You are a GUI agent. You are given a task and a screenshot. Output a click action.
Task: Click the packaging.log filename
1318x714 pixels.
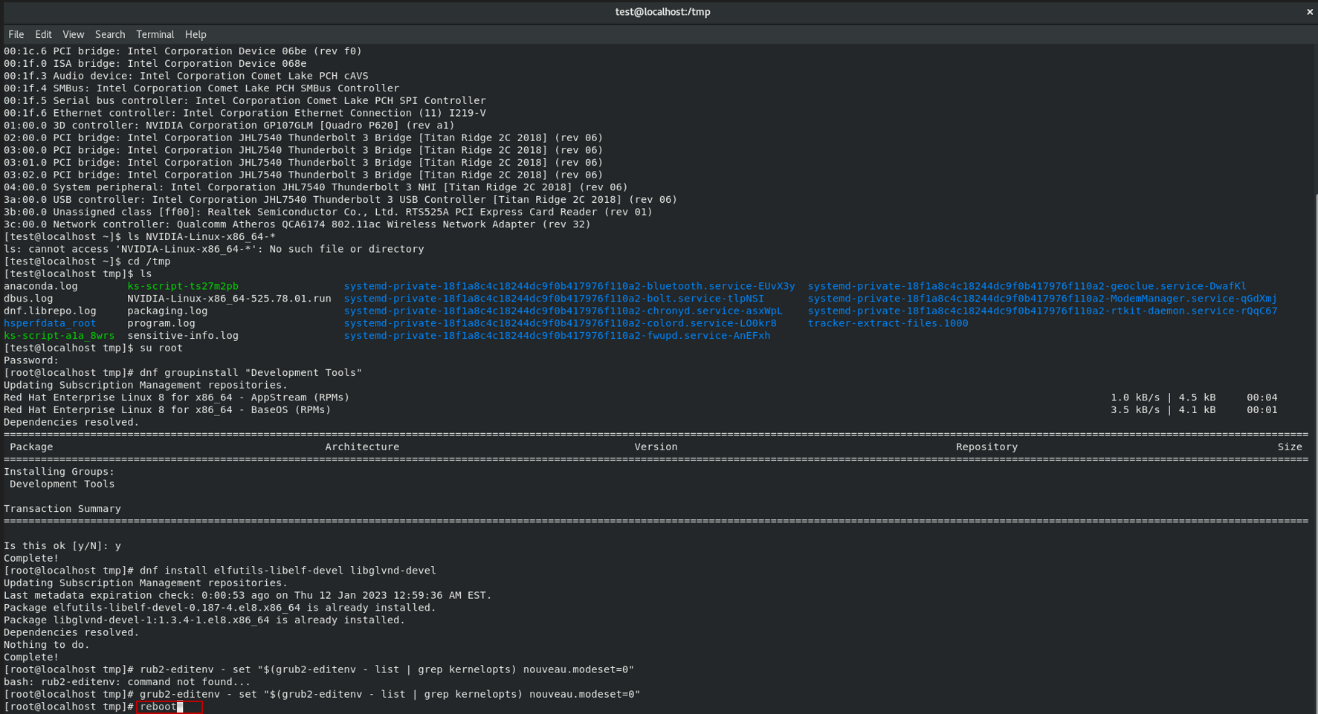pos(167,311)
